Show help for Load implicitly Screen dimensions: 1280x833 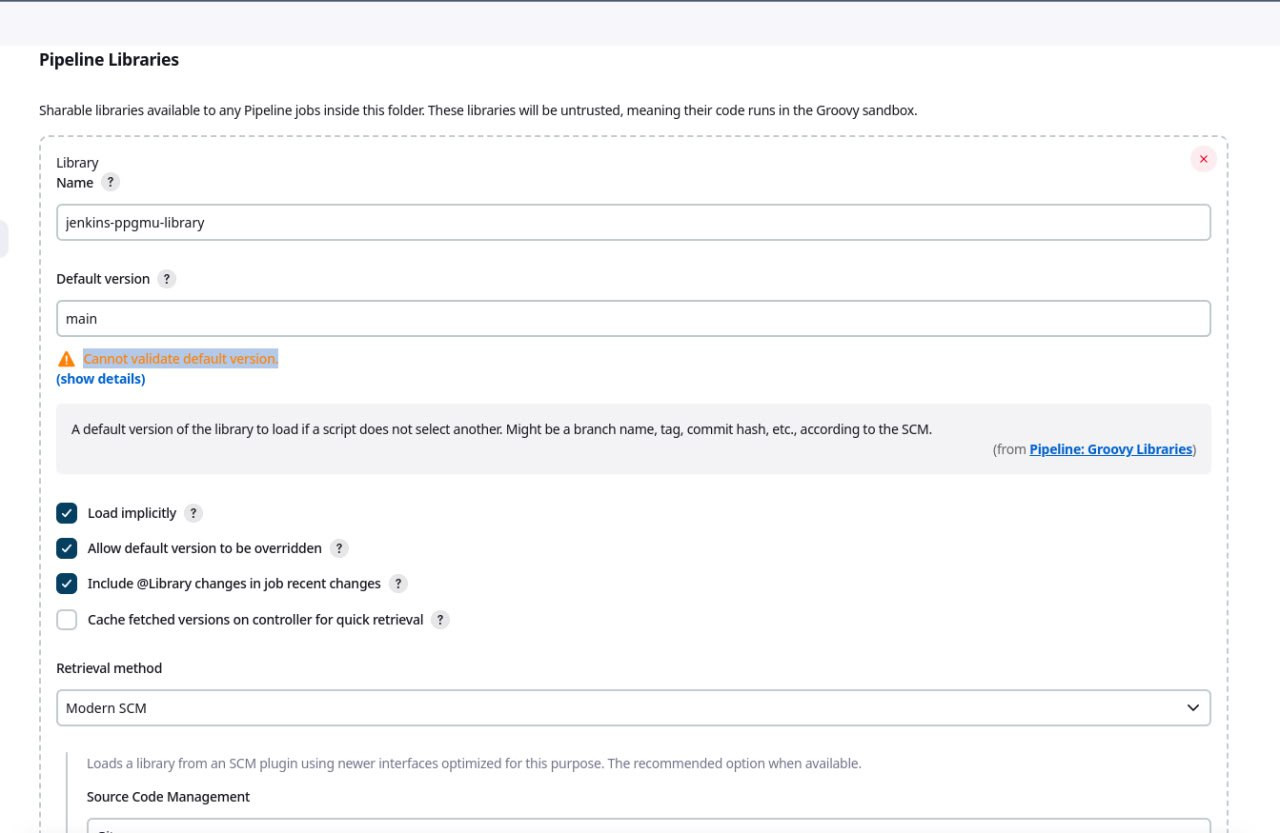(193, 513)
